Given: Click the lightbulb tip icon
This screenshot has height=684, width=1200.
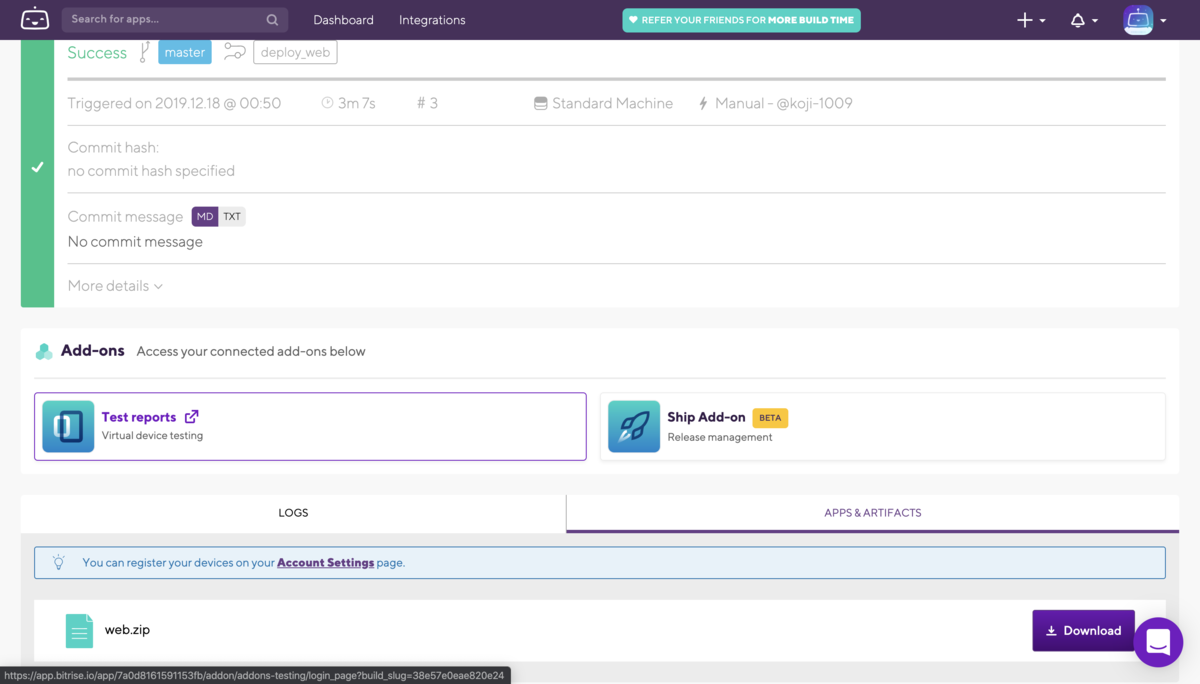Looking at the screenshot, I should (59, 562).
